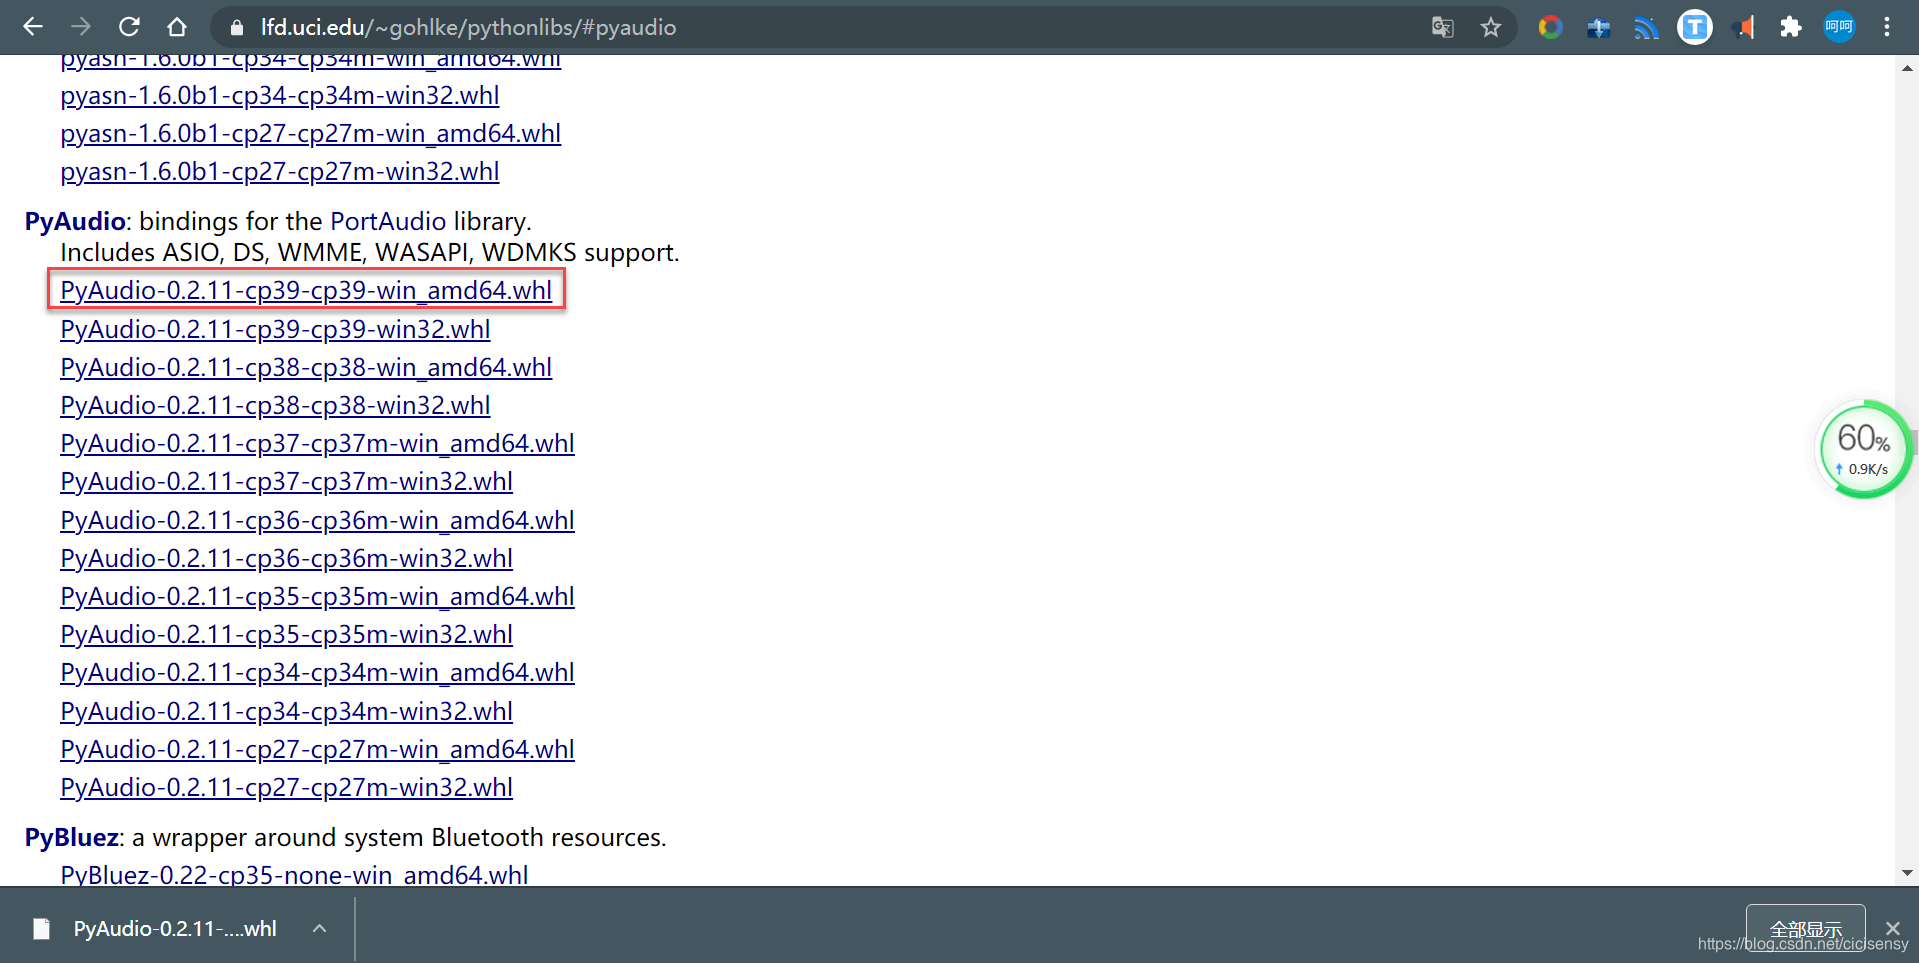Open the colorful circle extension
Viewport: 1919px width, 963px height.
point(1550,27)
